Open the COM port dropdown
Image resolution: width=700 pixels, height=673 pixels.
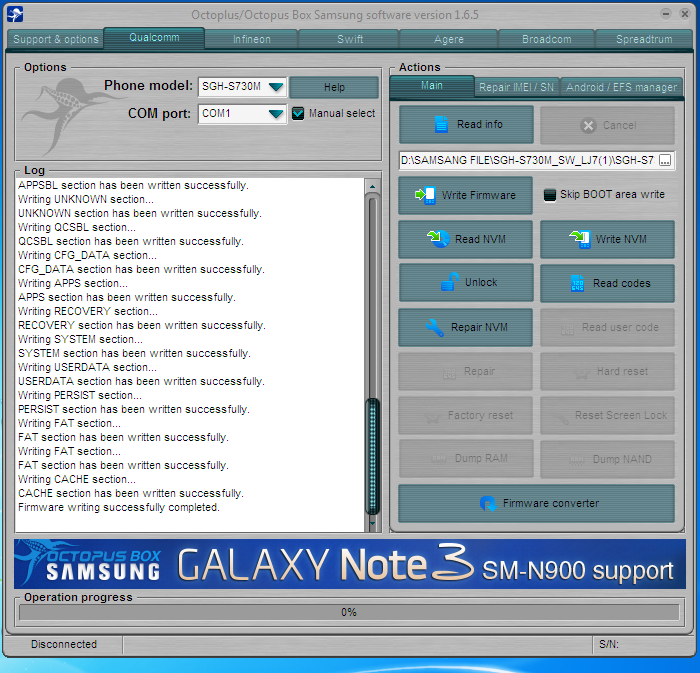[x=276, y=114]
